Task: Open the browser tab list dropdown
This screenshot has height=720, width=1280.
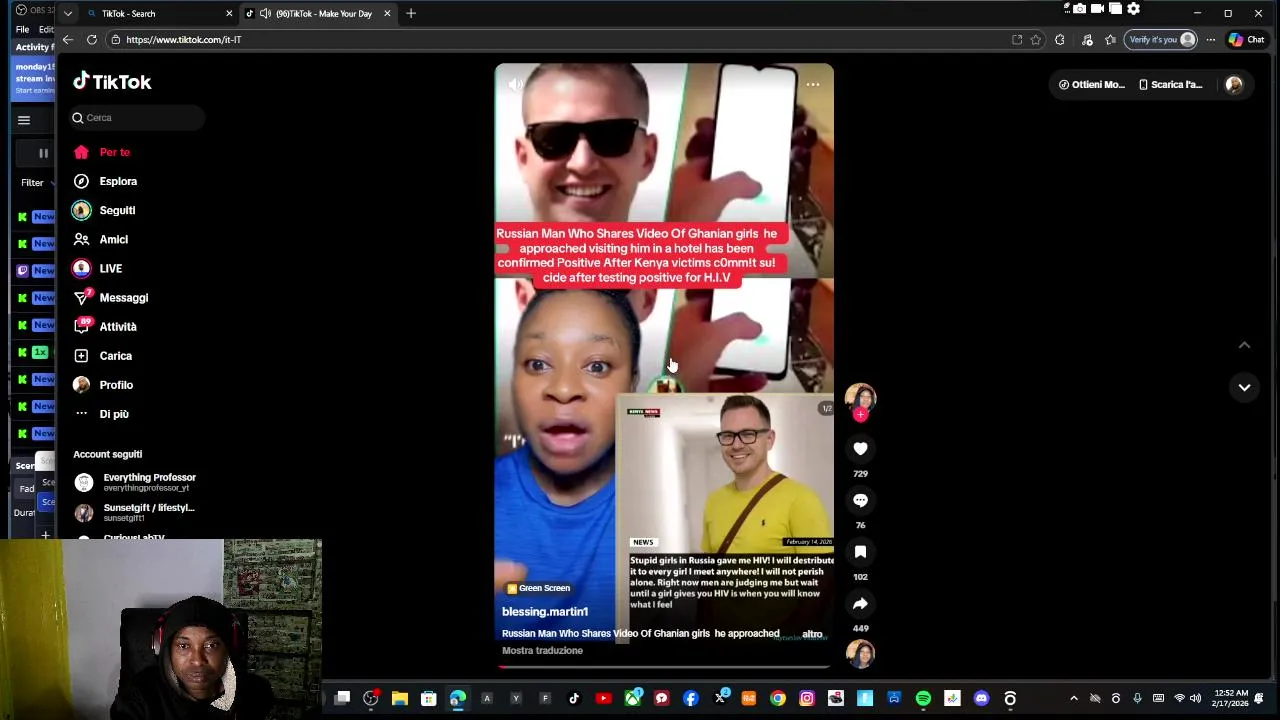Action: point(67,13)
